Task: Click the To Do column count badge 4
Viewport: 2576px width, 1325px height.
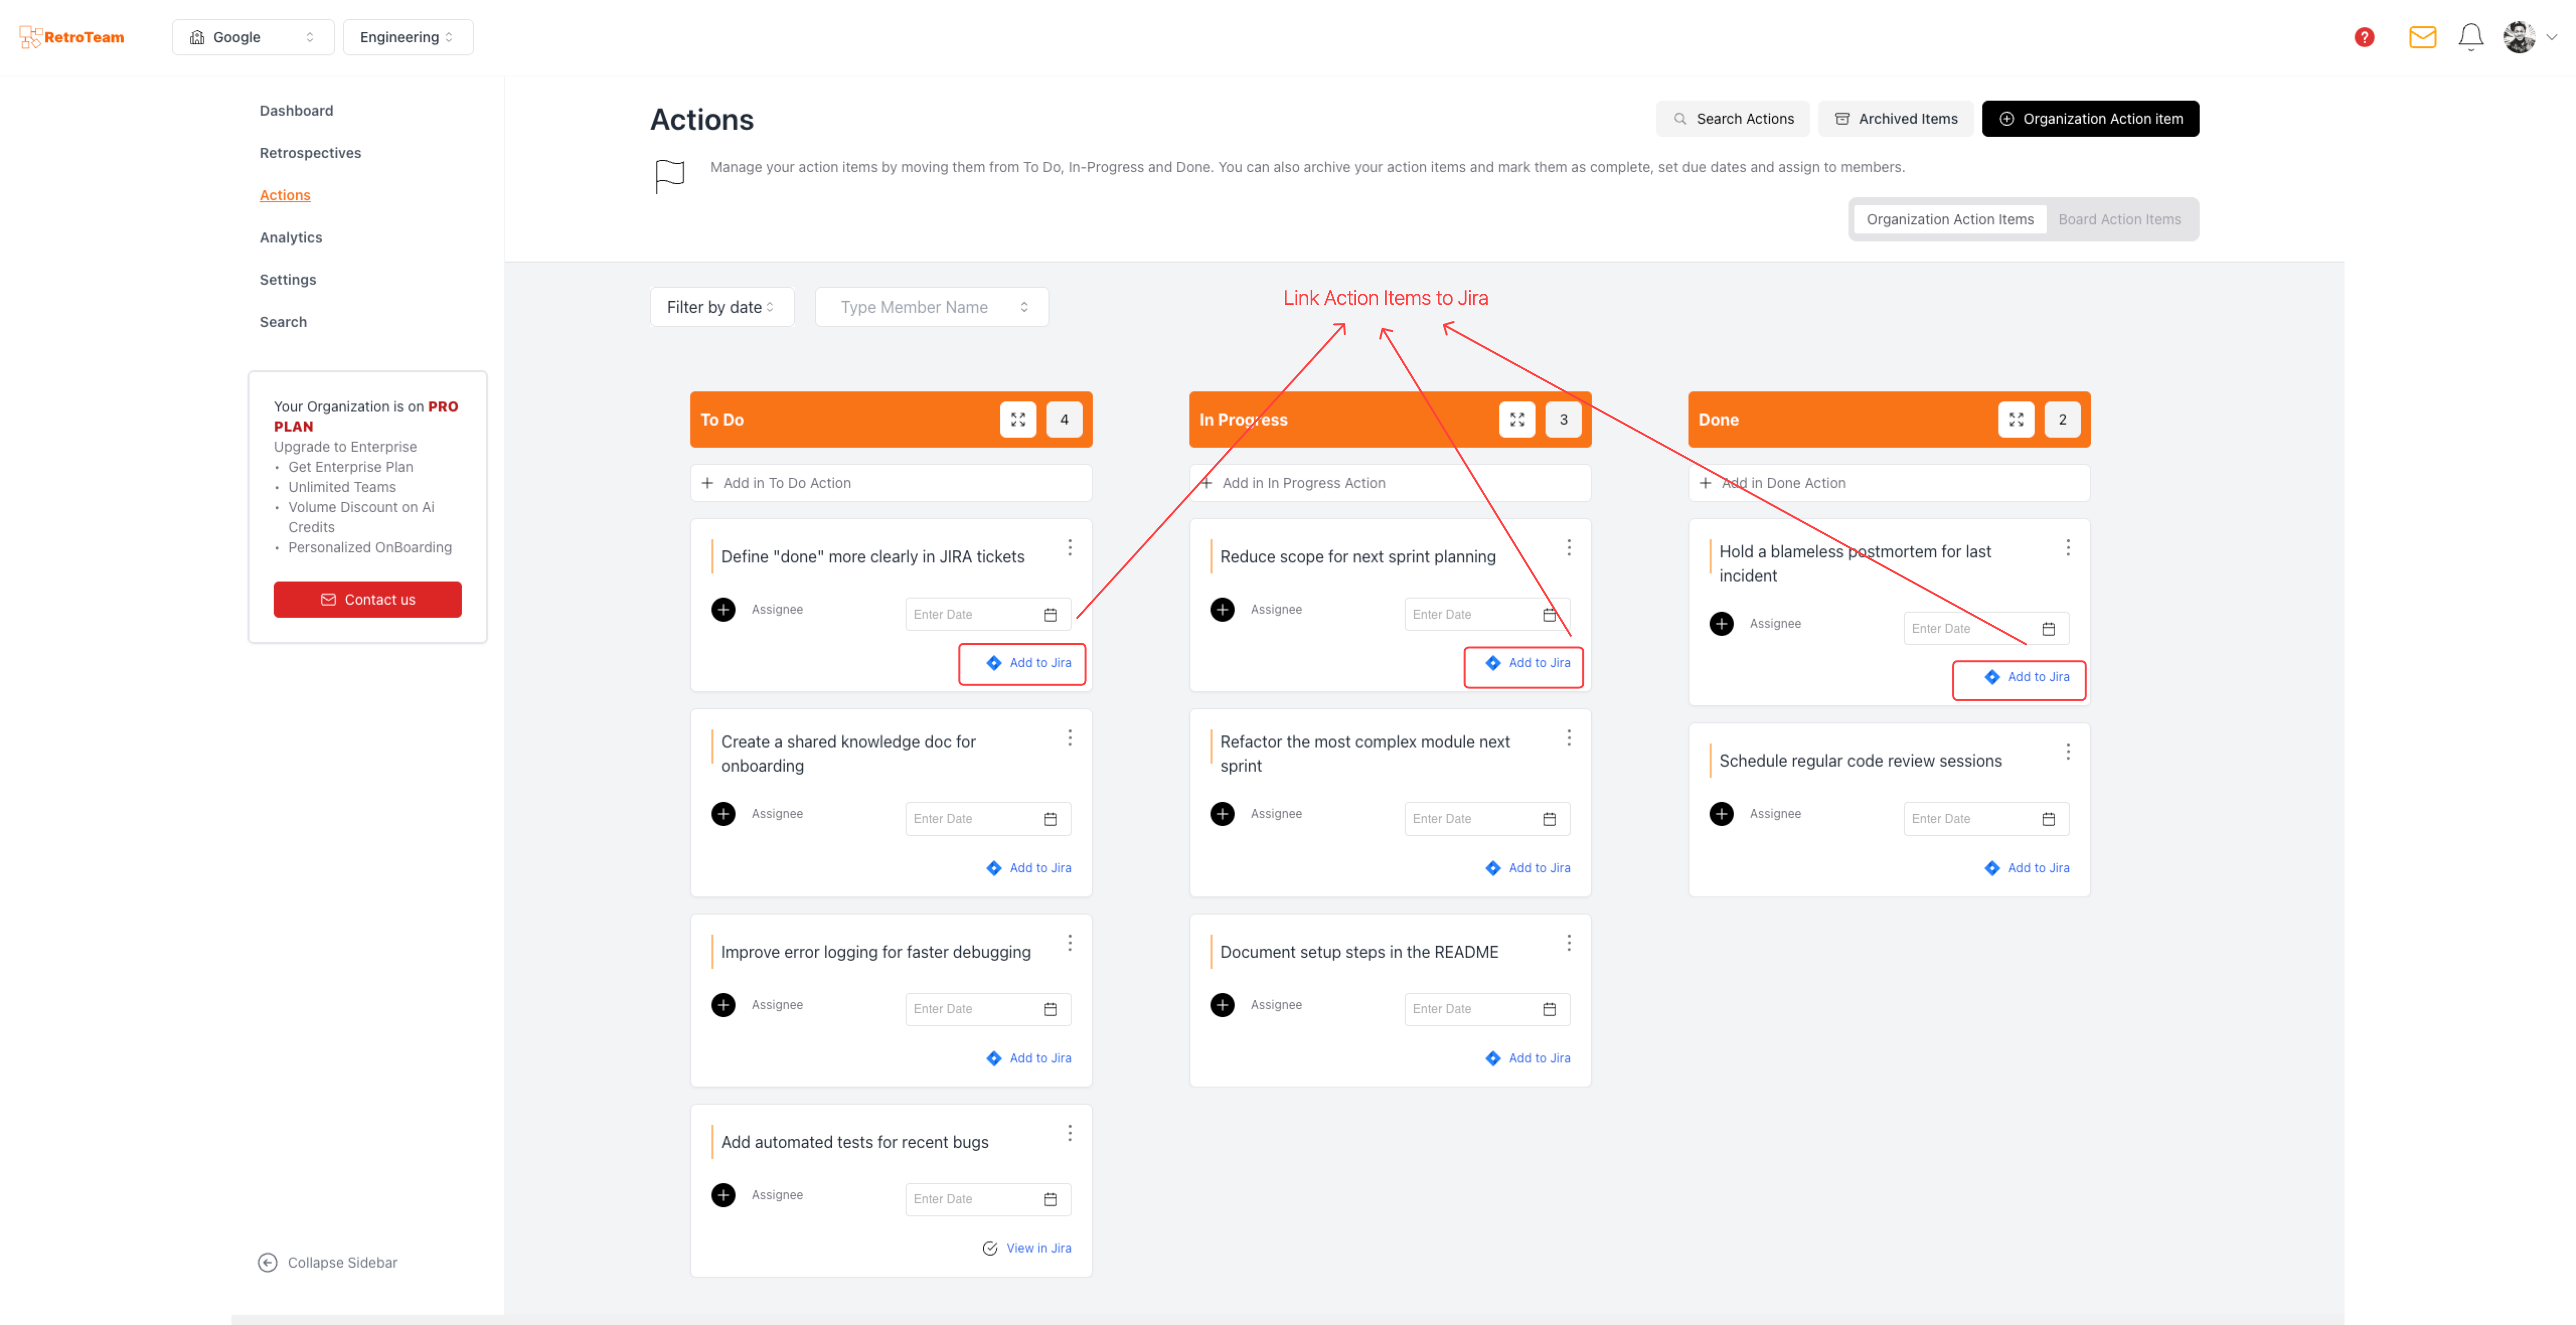Action: [x=1064, y=420]
